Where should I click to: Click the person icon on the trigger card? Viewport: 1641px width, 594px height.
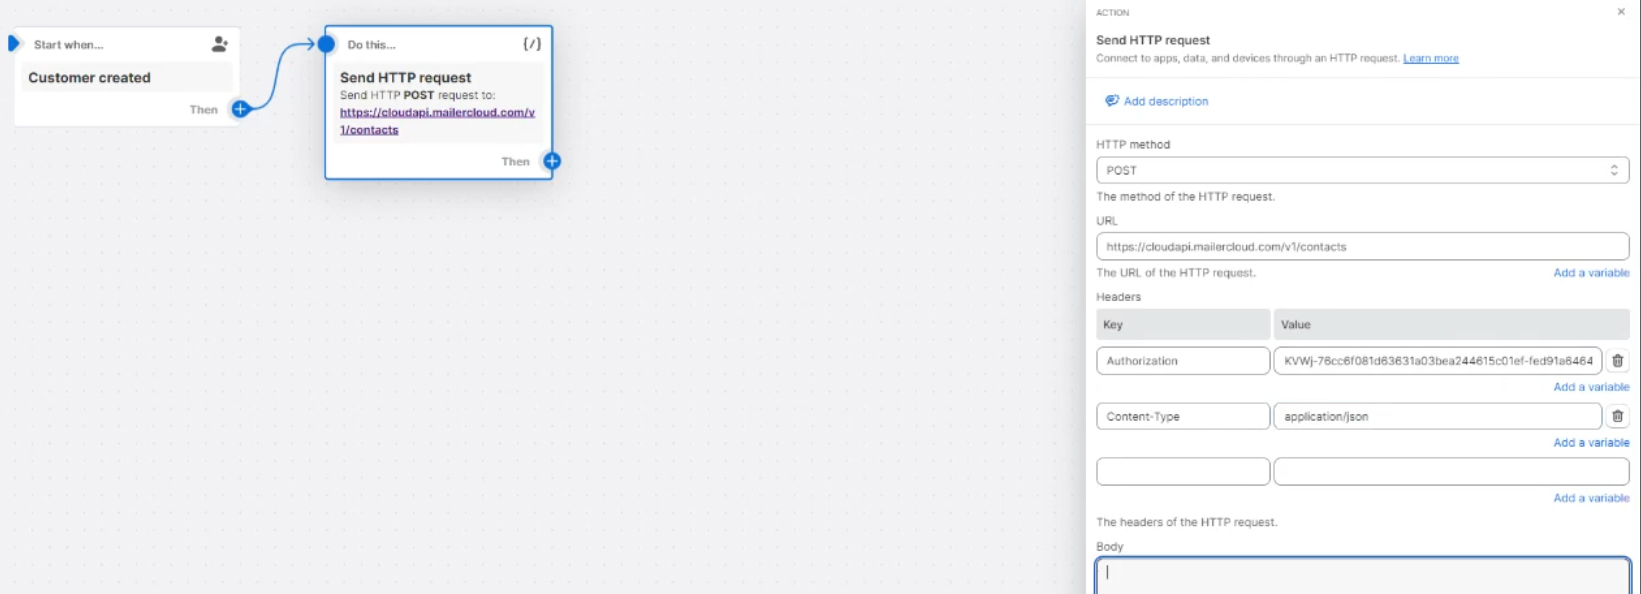coord(220,44)
